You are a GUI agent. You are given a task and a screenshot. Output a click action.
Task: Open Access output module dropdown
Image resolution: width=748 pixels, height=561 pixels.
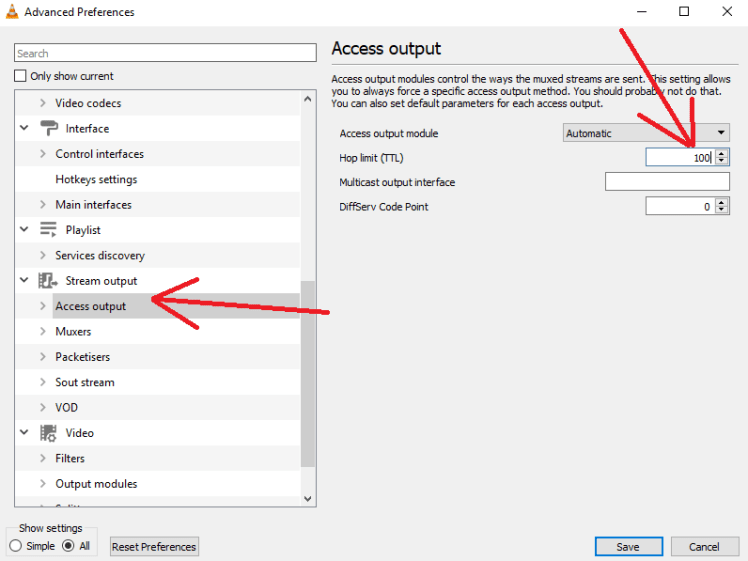point(646,133)
